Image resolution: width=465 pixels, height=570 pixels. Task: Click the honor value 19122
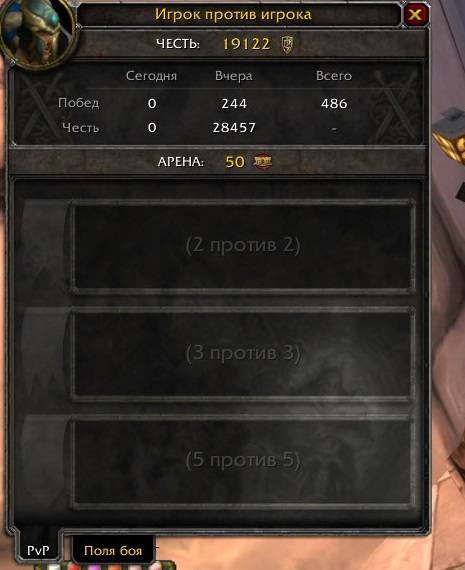(246, 44)
